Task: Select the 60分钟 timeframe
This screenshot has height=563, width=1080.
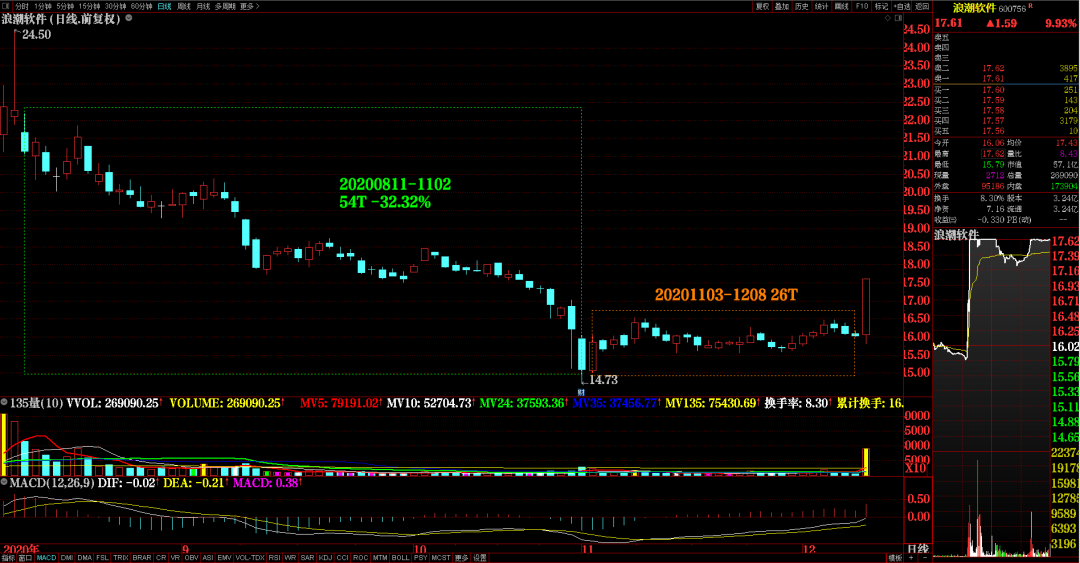Action: point(141,6)
